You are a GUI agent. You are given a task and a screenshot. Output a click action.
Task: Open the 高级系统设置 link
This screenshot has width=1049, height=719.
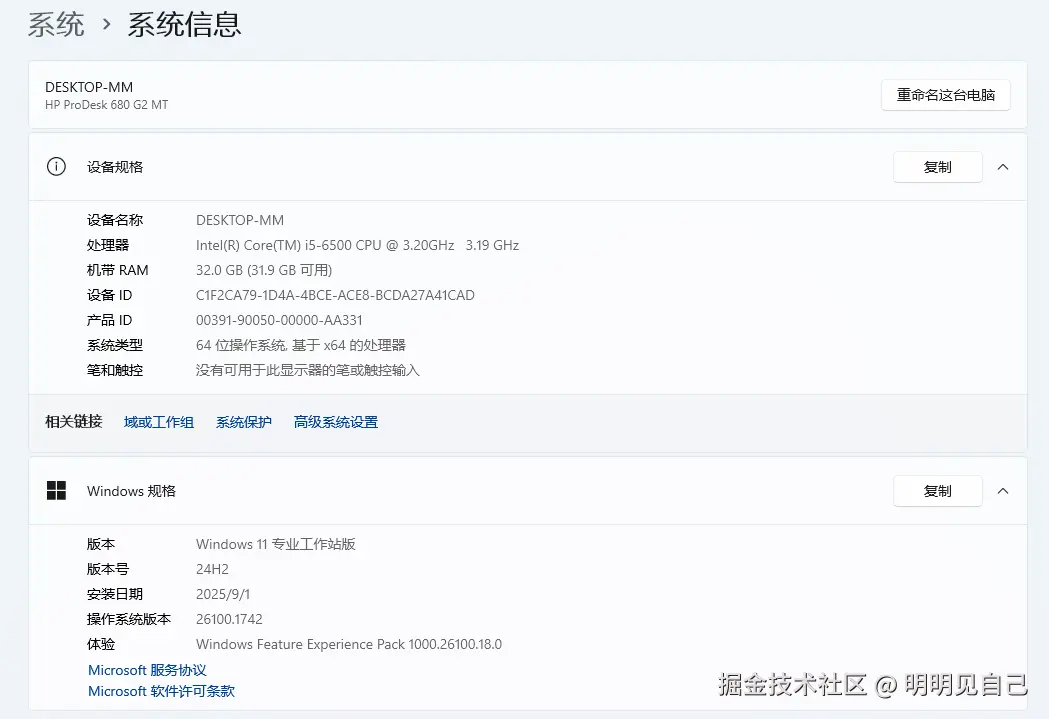coord(336,422)
